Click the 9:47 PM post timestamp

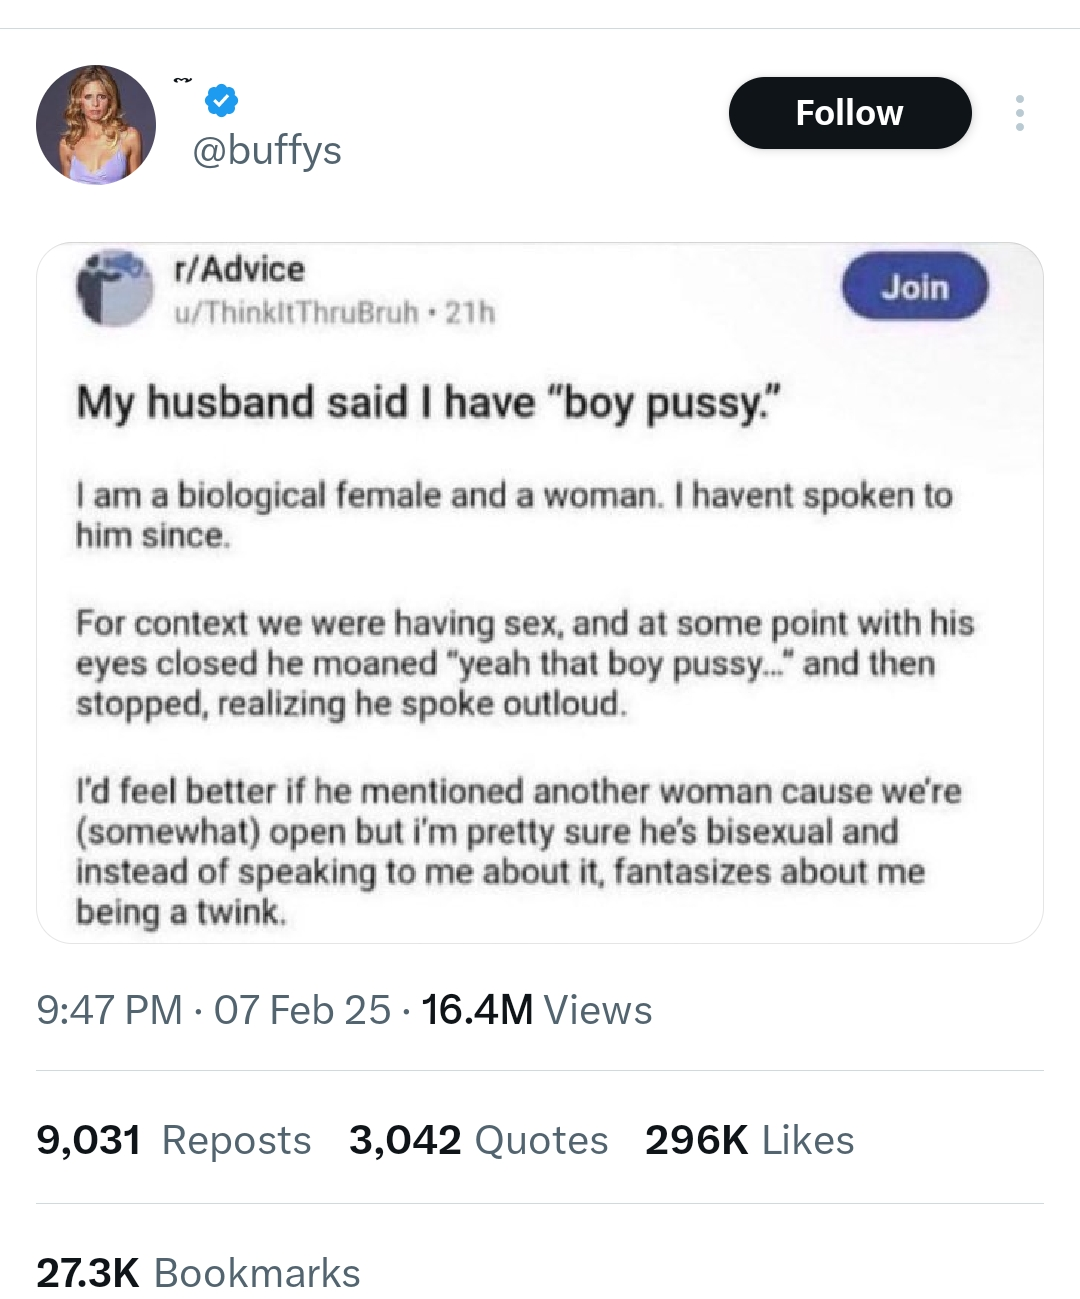(x=109, y=1010)
